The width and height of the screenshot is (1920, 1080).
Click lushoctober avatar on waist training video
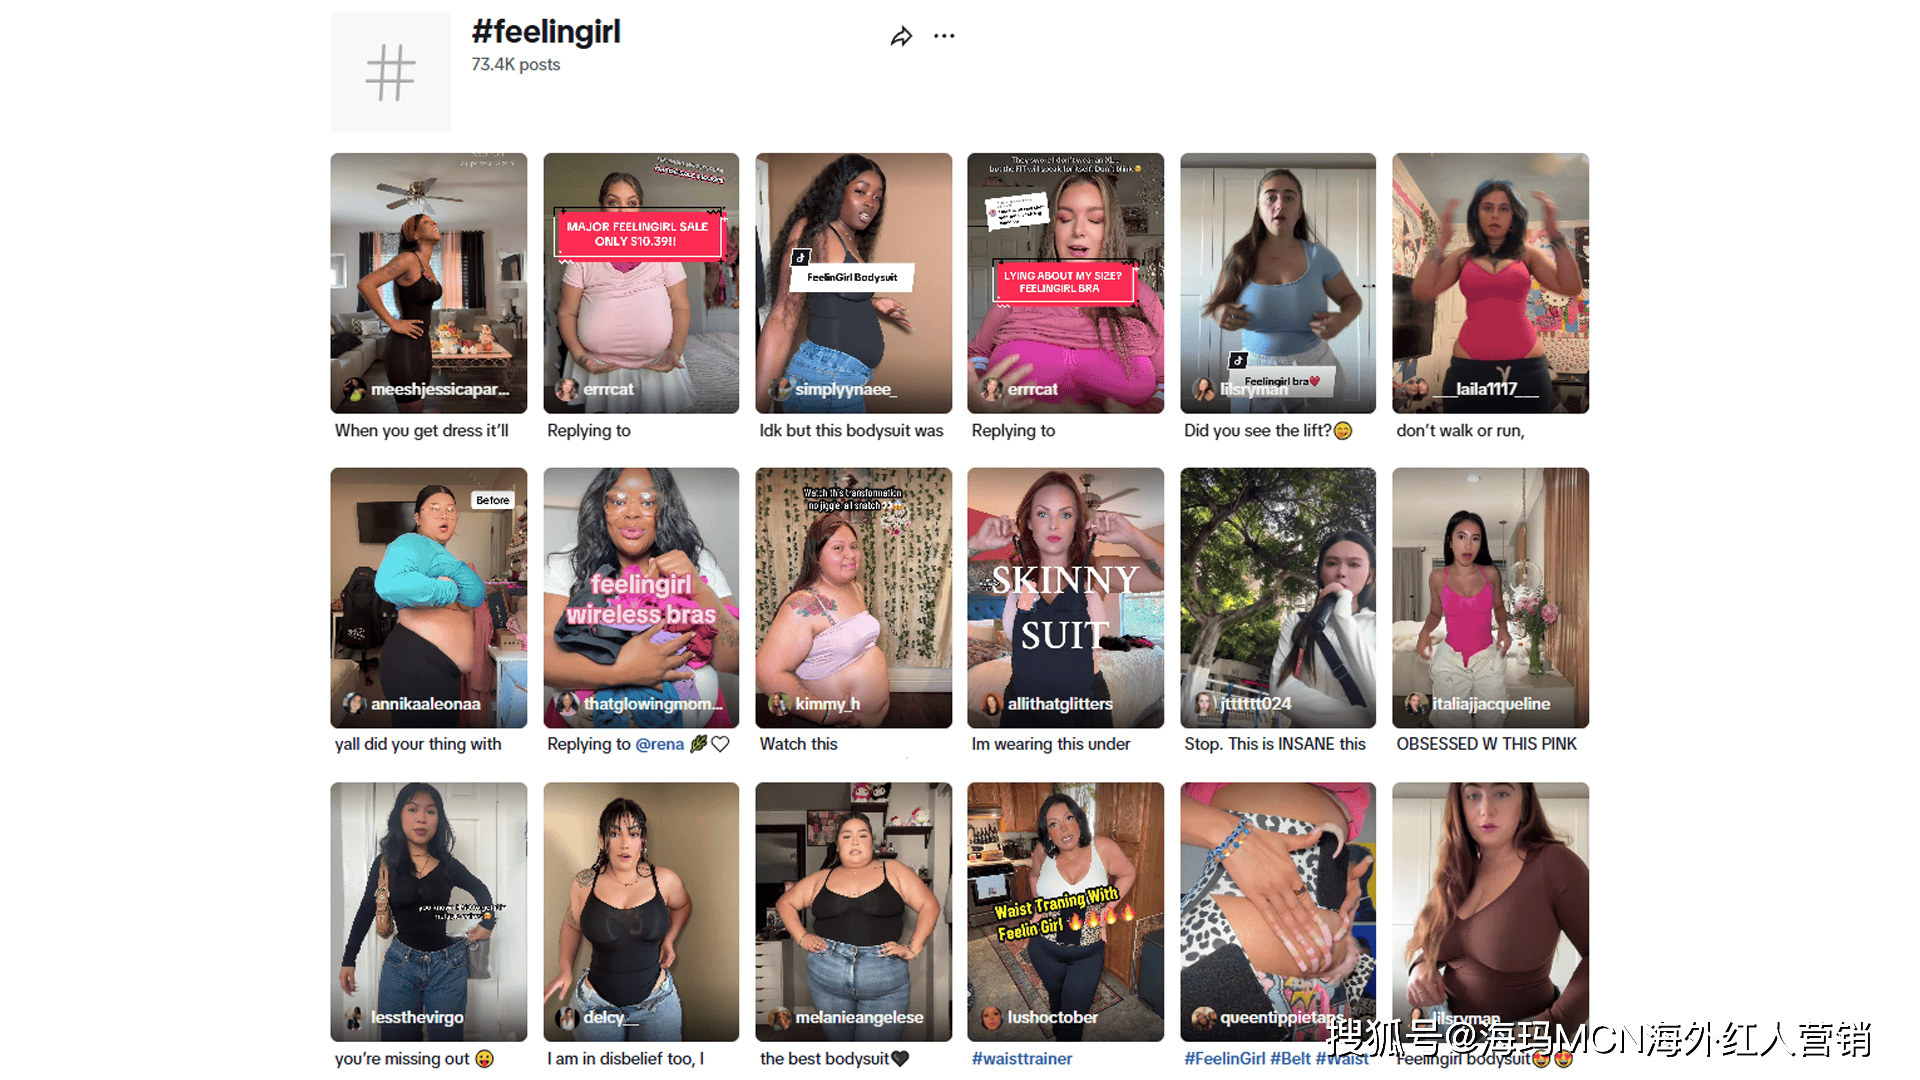coord(991,1018)
